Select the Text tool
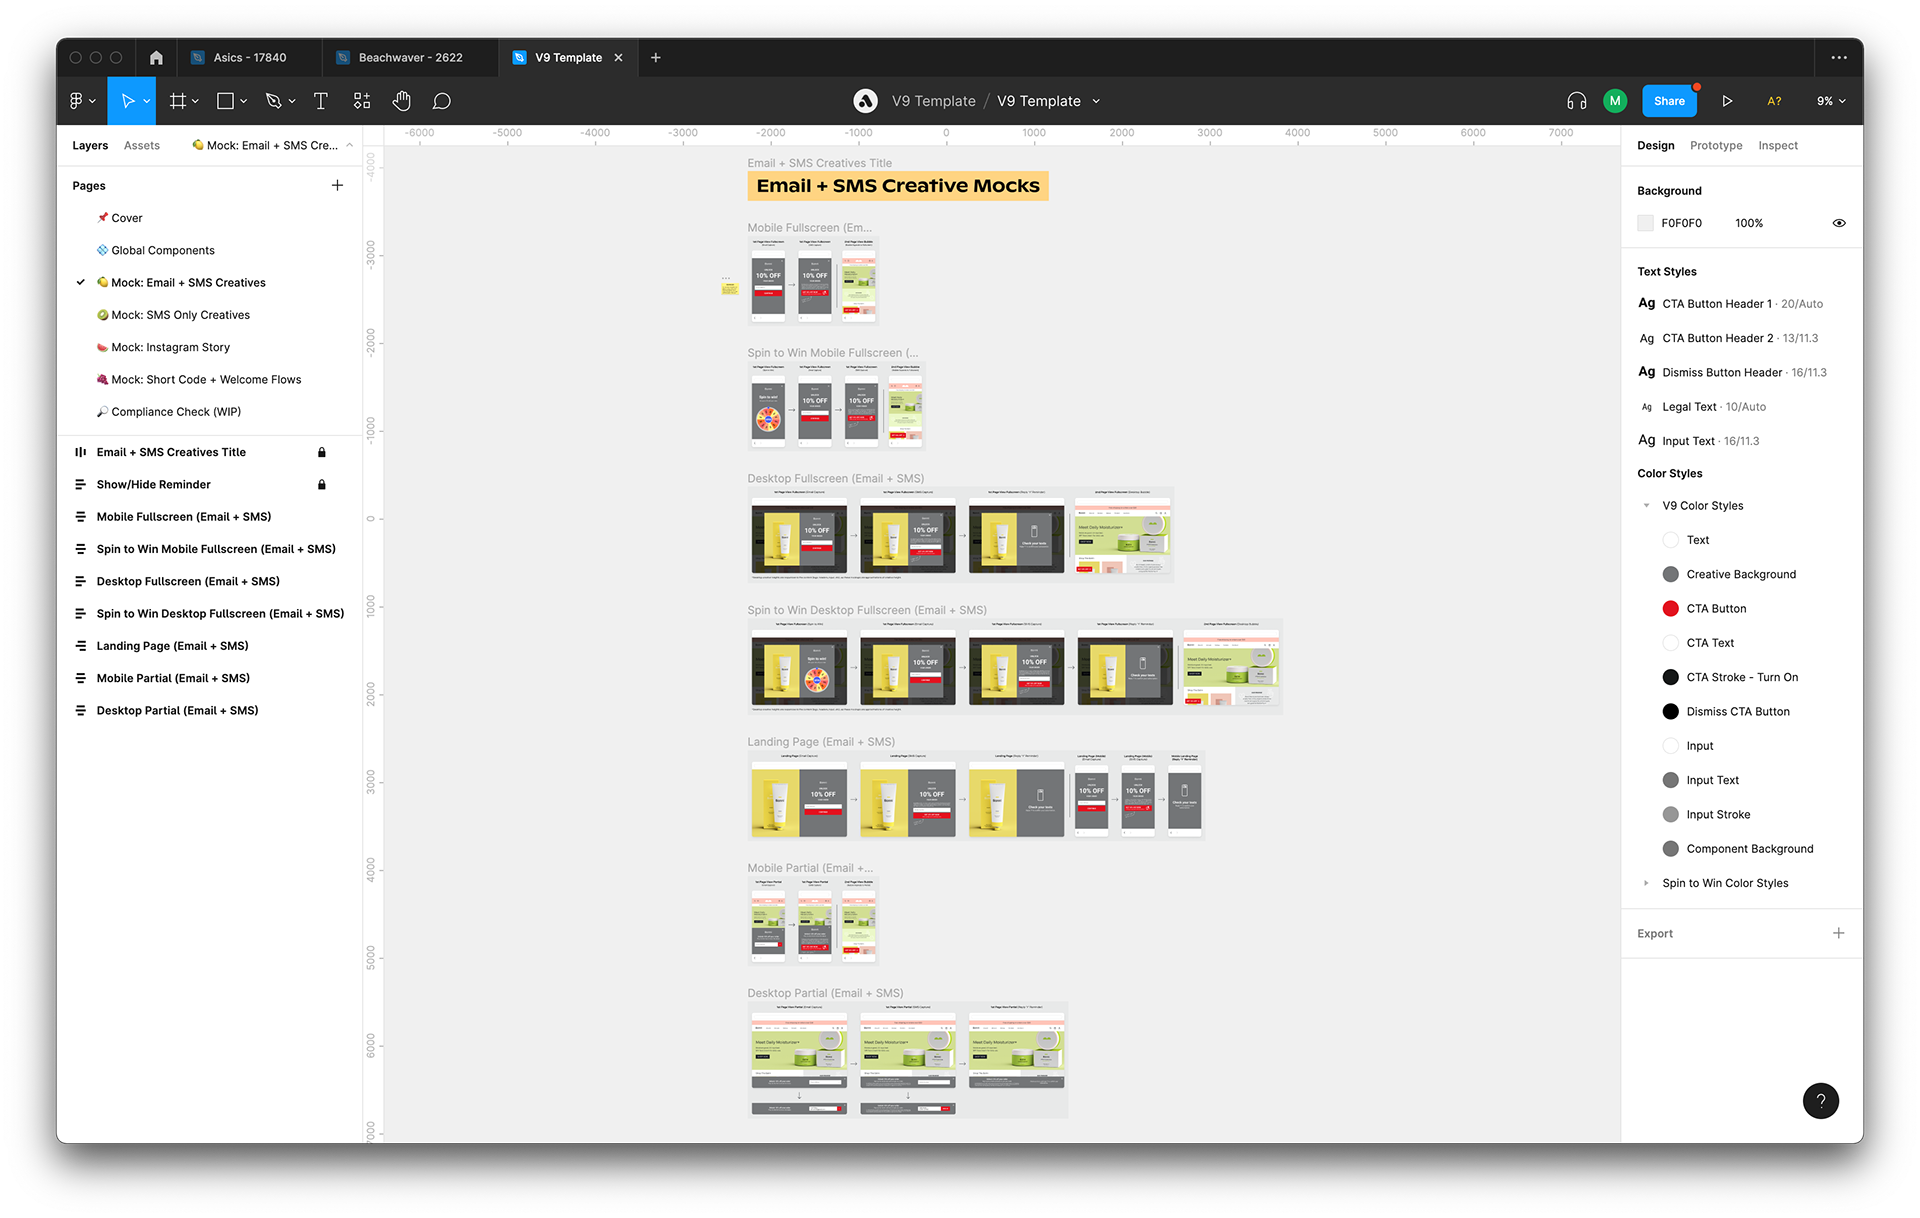Viewport: 1920px width, 1218px height. coord(320,101)
